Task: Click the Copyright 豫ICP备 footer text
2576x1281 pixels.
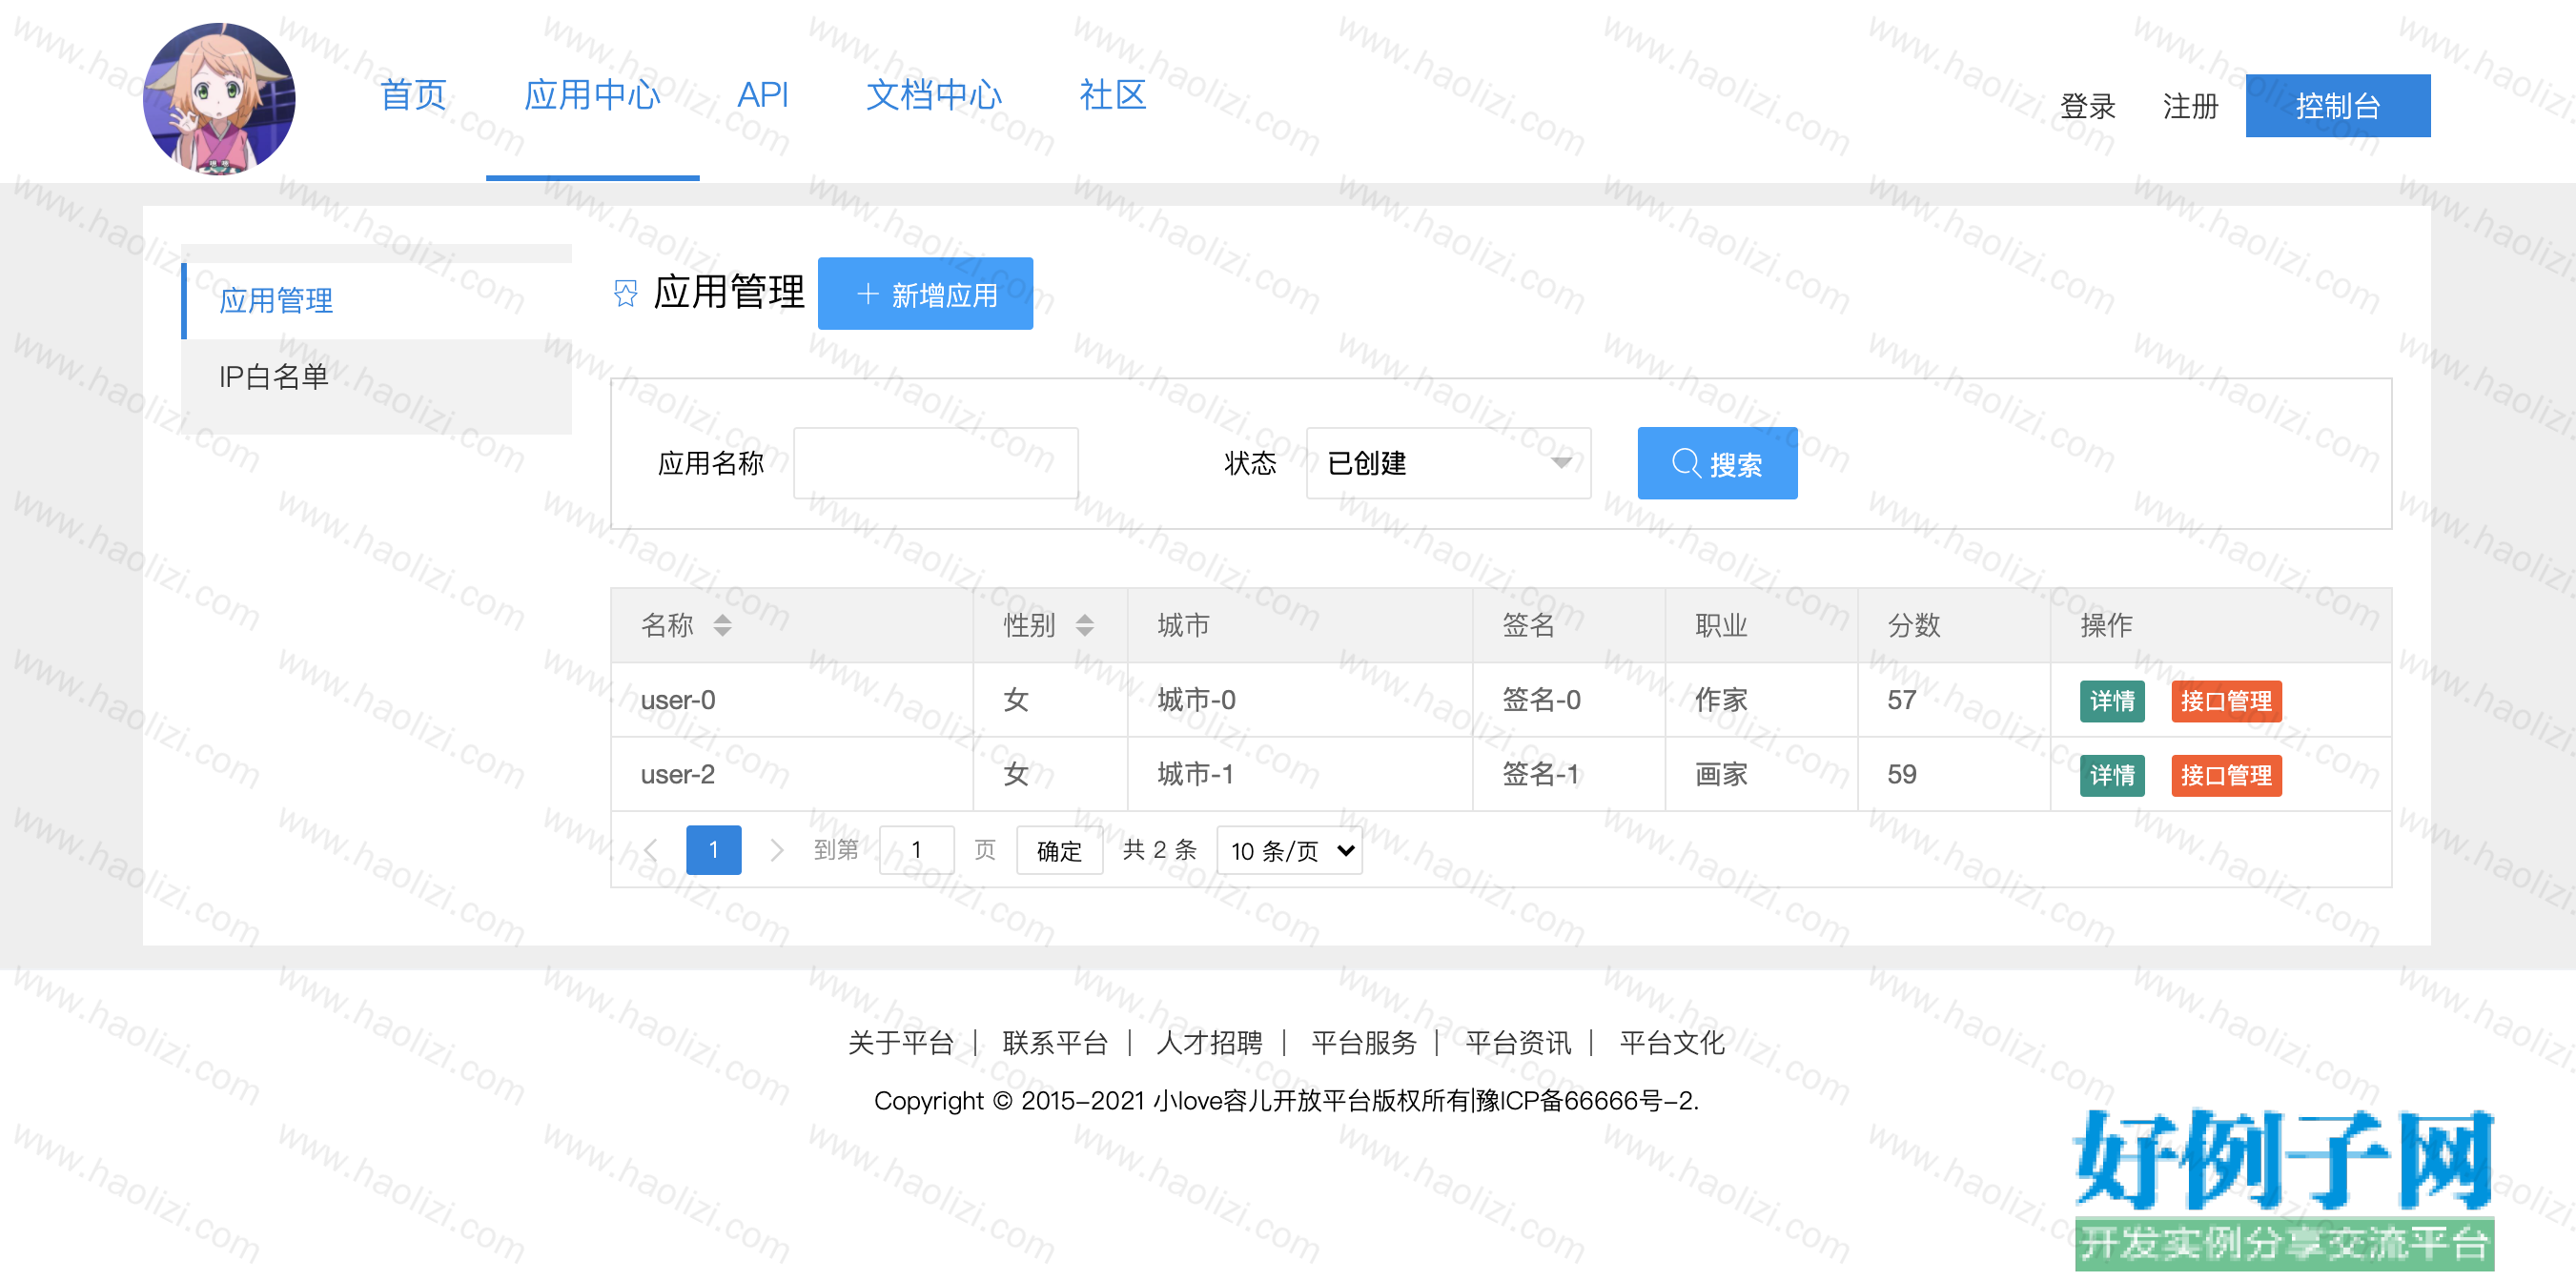Action: tap(1287, 1101)
